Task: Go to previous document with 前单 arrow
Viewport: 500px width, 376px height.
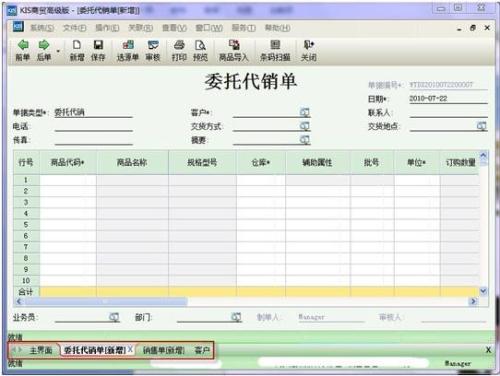Action: (23, 50)
